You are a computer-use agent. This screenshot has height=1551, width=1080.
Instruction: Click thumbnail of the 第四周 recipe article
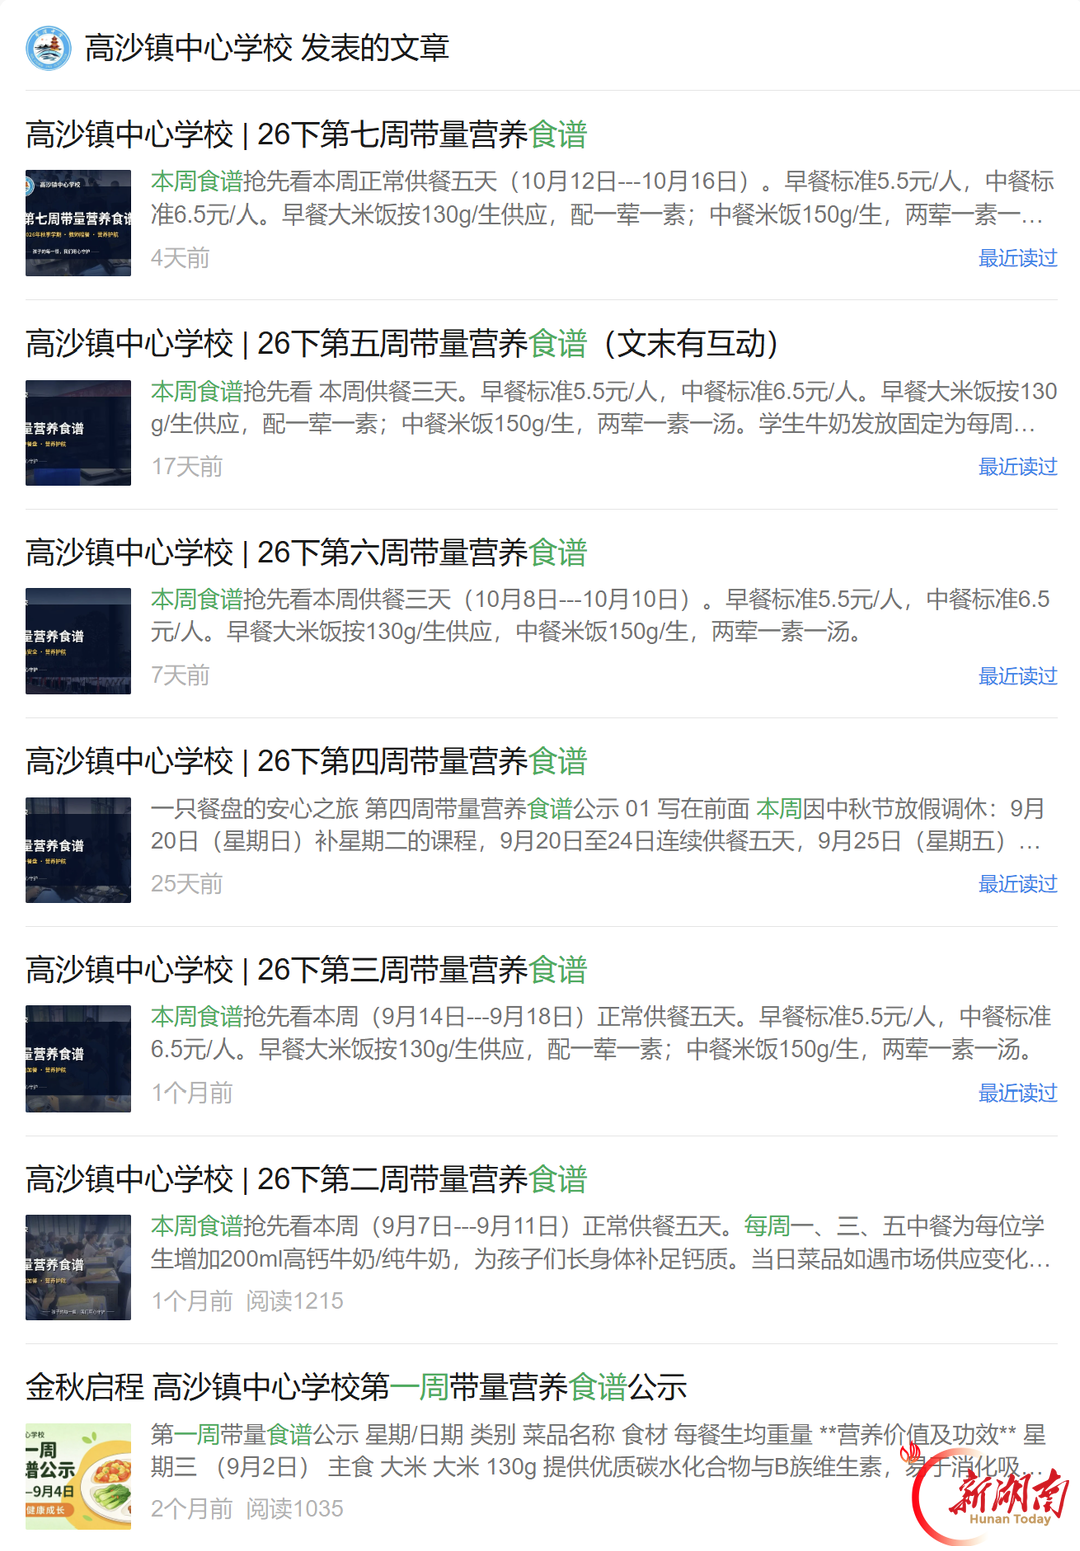[78, 850]
